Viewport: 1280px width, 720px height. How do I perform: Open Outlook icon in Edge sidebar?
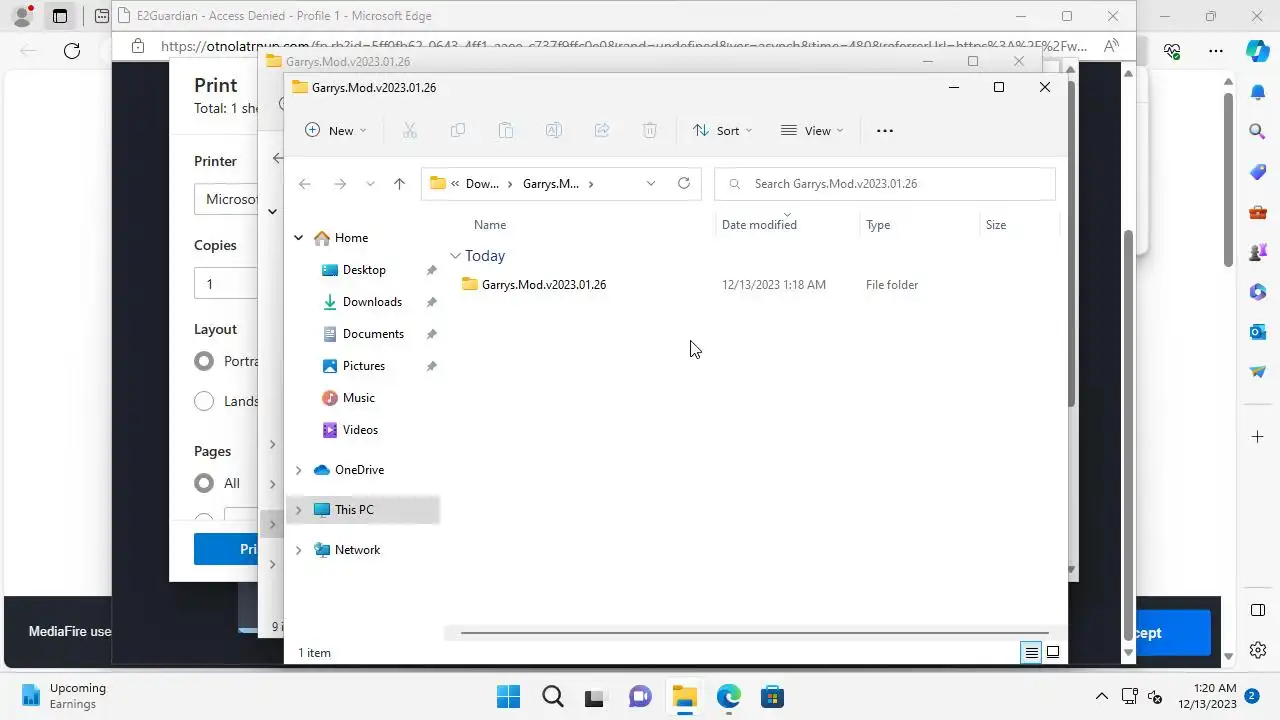point(1258,331)
